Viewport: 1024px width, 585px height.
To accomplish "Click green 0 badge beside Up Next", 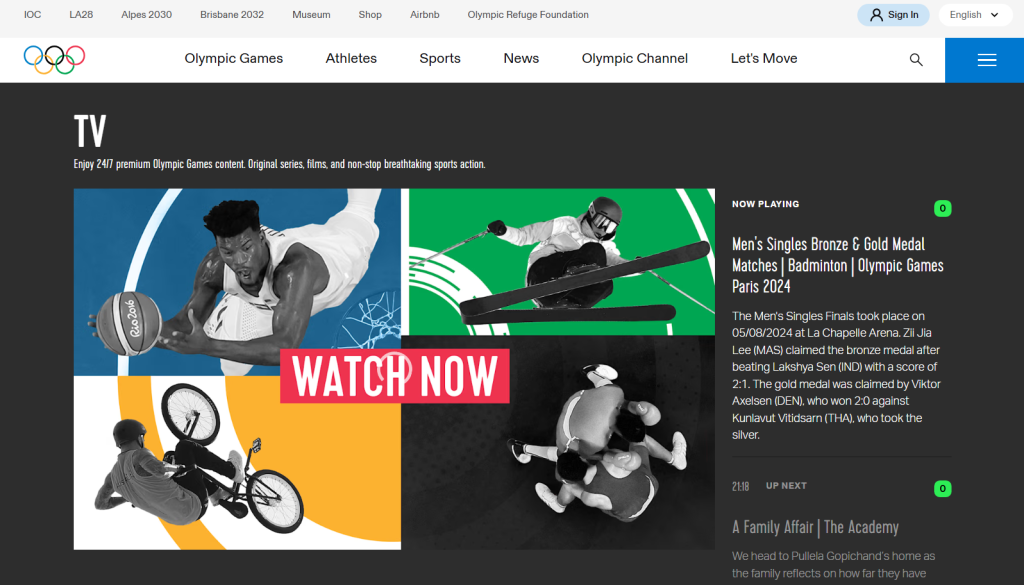I will [x=942, y=488].
